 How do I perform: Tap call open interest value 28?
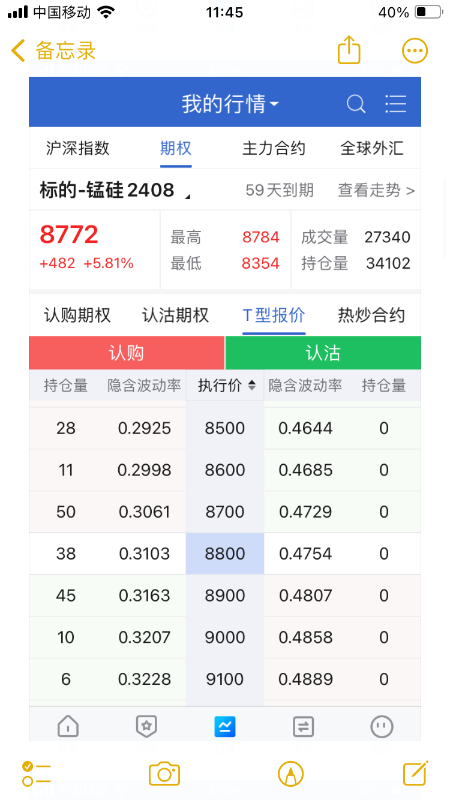66,428
